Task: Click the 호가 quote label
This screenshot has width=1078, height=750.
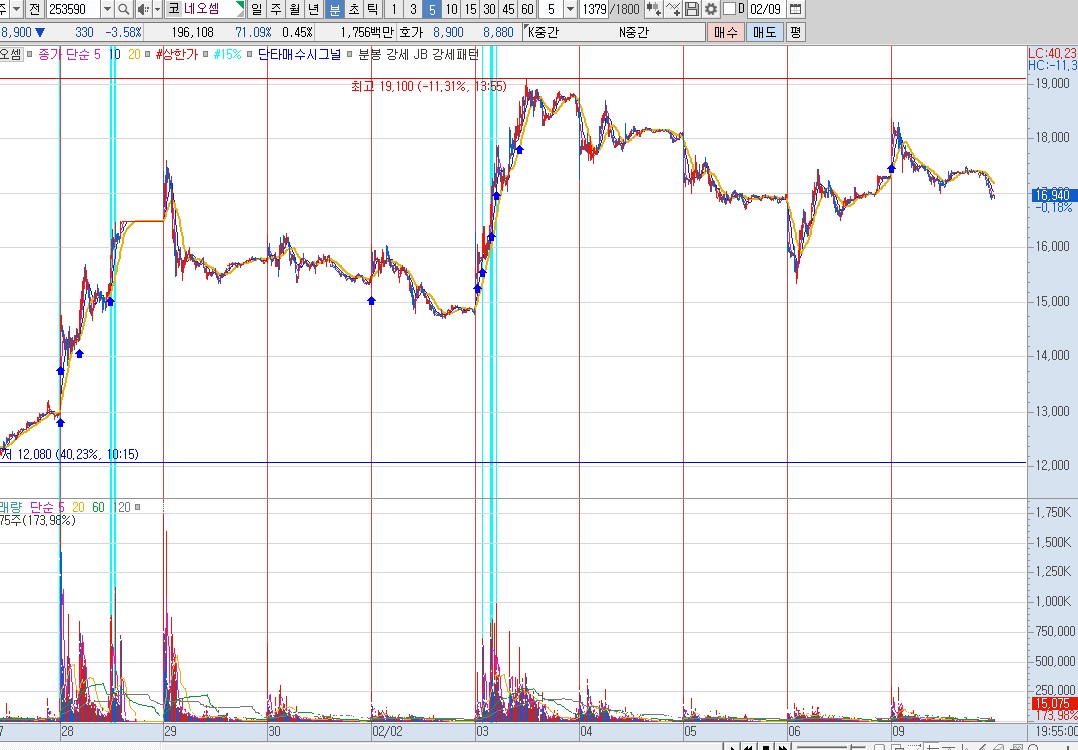Action: point(411,32)
